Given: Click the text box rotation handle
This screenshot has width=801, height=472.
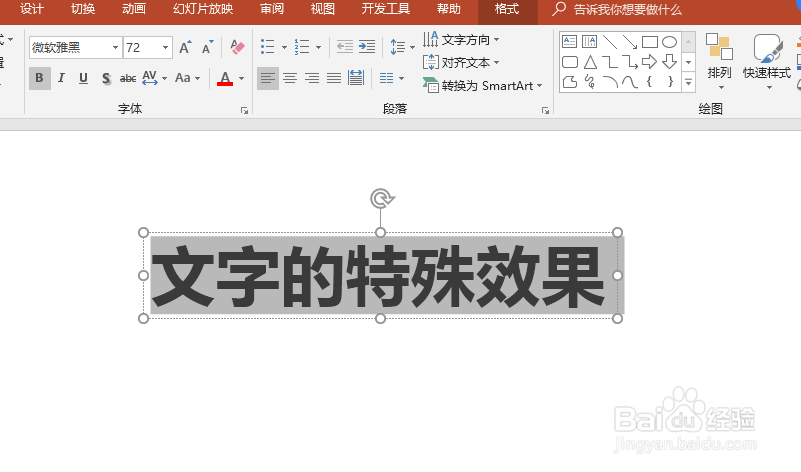Looking at the screenshot, I should (381, 198).
